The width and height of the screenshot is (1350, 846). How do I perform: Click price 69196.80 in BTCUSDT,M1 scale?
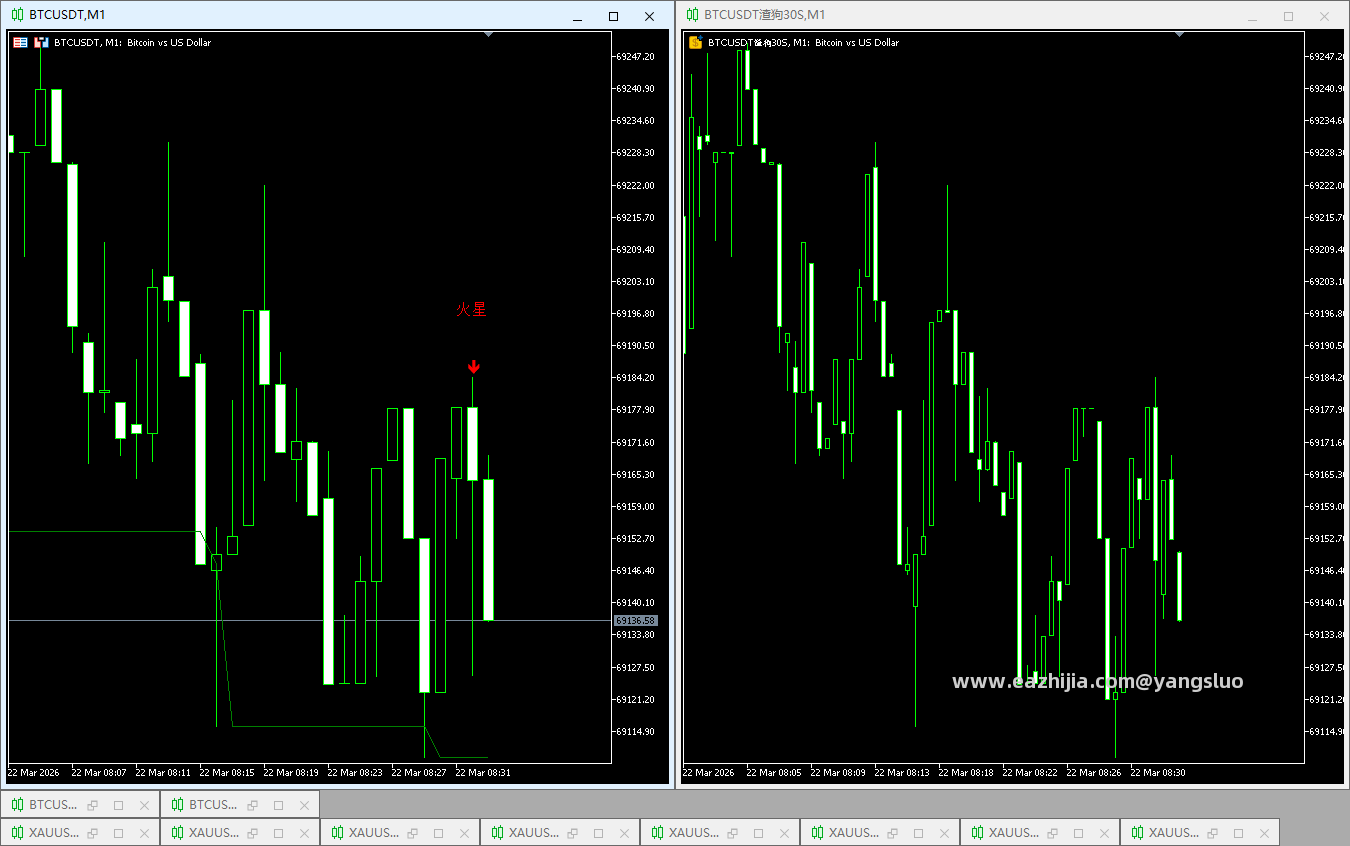tap(637, 313)
